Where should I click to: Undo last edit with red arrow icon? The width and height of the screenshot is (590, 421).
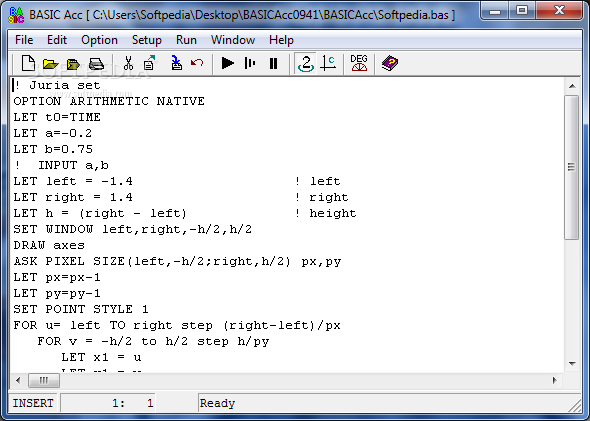(x=197, y=63)
